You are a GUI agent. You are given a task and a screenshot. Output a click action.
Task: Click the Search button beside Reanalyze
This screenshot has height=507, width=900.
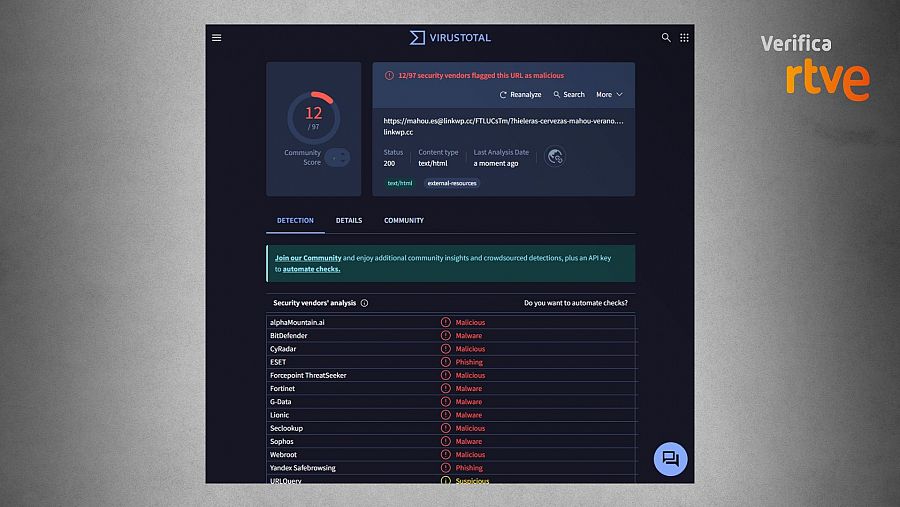coord(569,95)
